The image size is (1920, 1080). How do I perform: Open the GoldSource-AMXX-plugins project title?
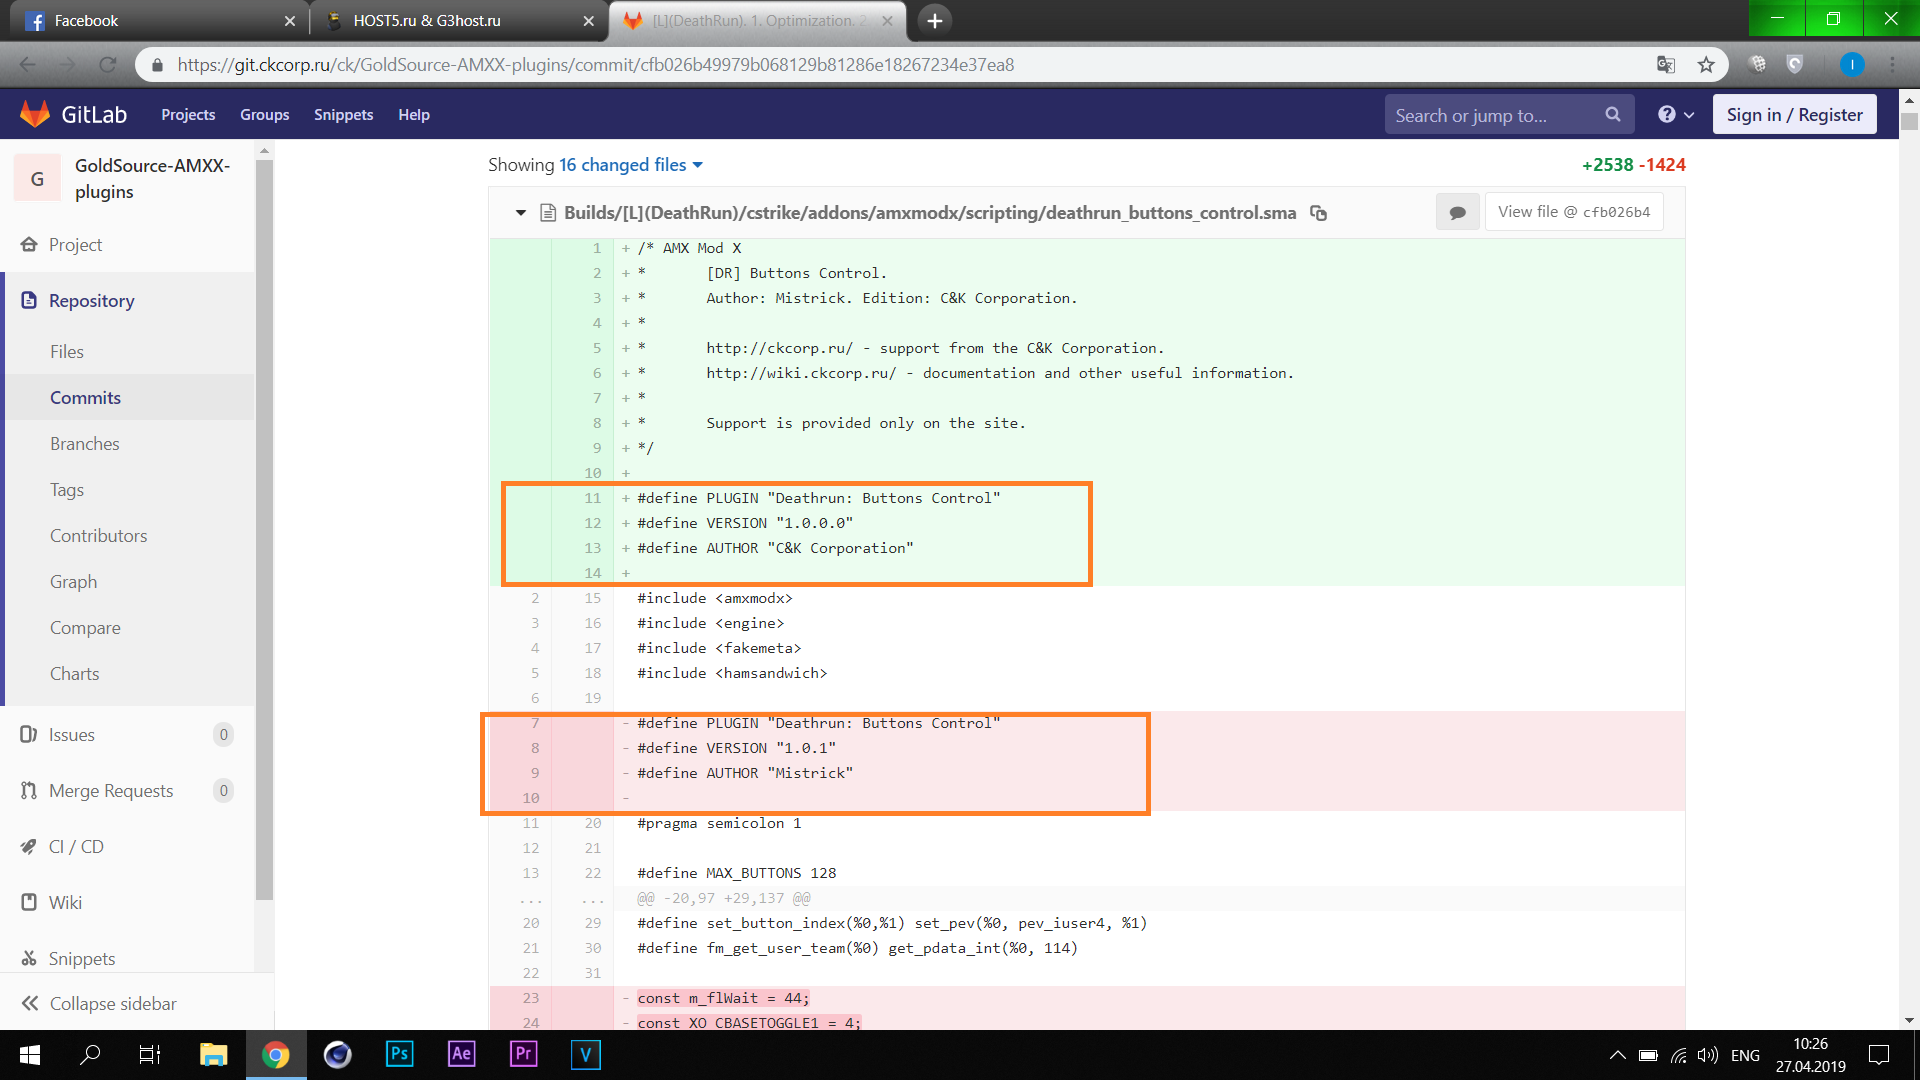pos(152,178)
